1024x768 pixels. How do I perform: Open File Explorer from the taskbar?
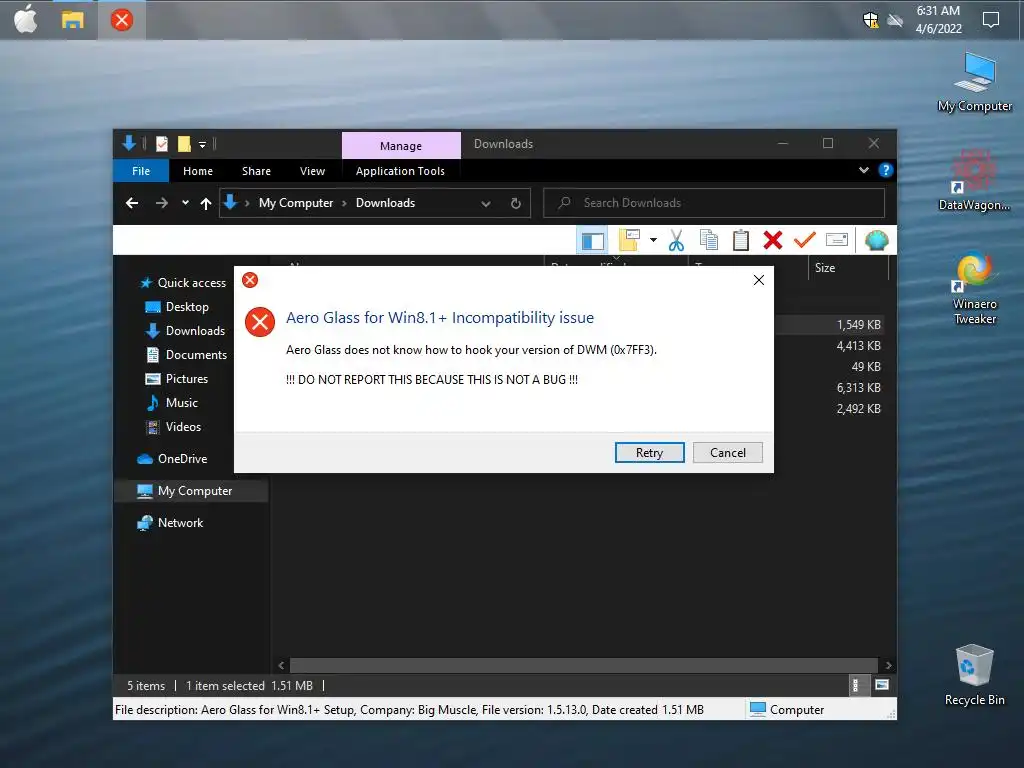(x=72, y=20)
